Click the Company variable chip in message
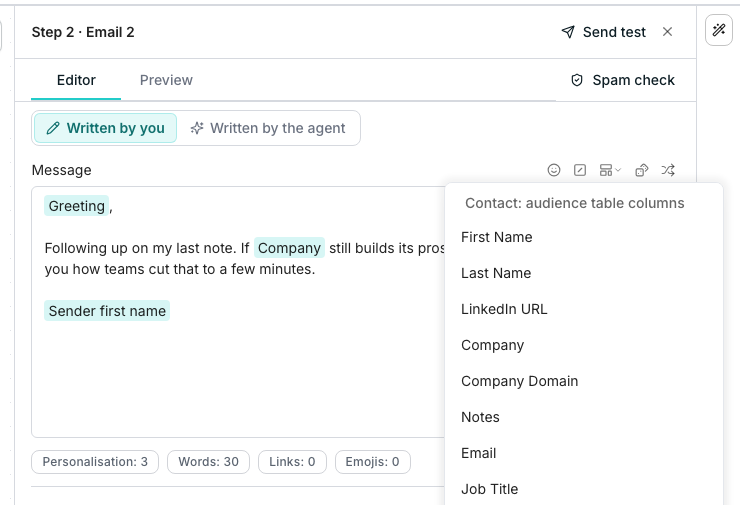Viewport: 740px width, 505px height. click(x=289, y=248)
